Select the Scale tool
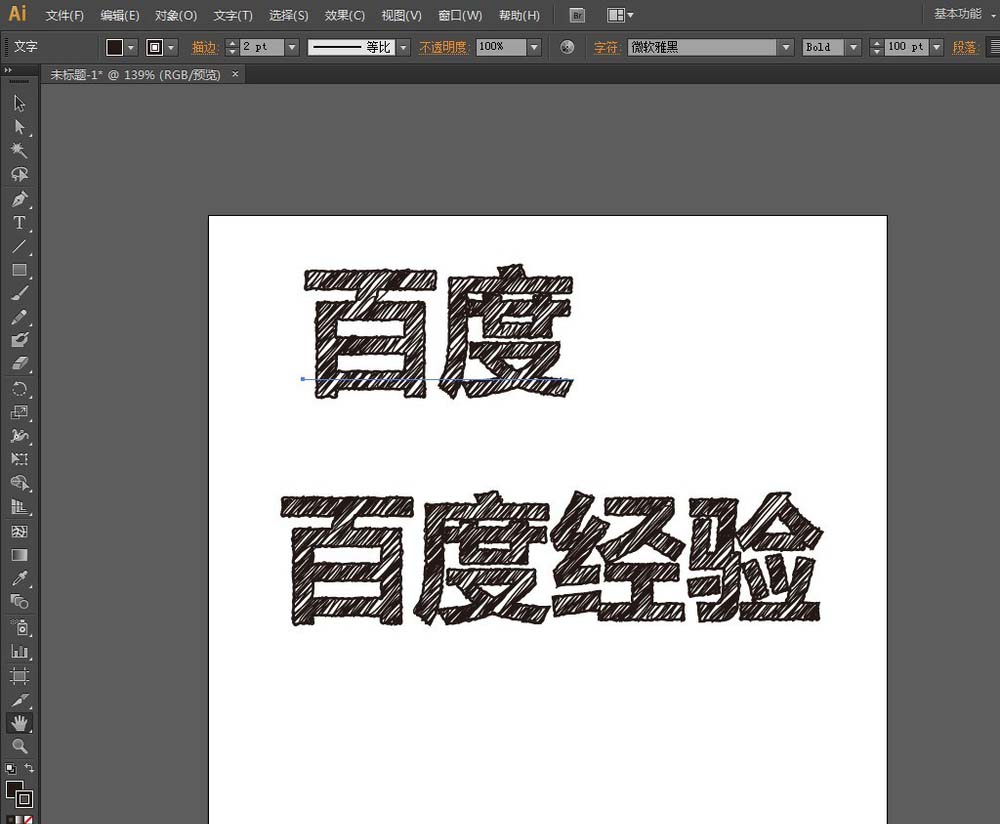This screenshot has height=824, width=1000. (19, 412)
